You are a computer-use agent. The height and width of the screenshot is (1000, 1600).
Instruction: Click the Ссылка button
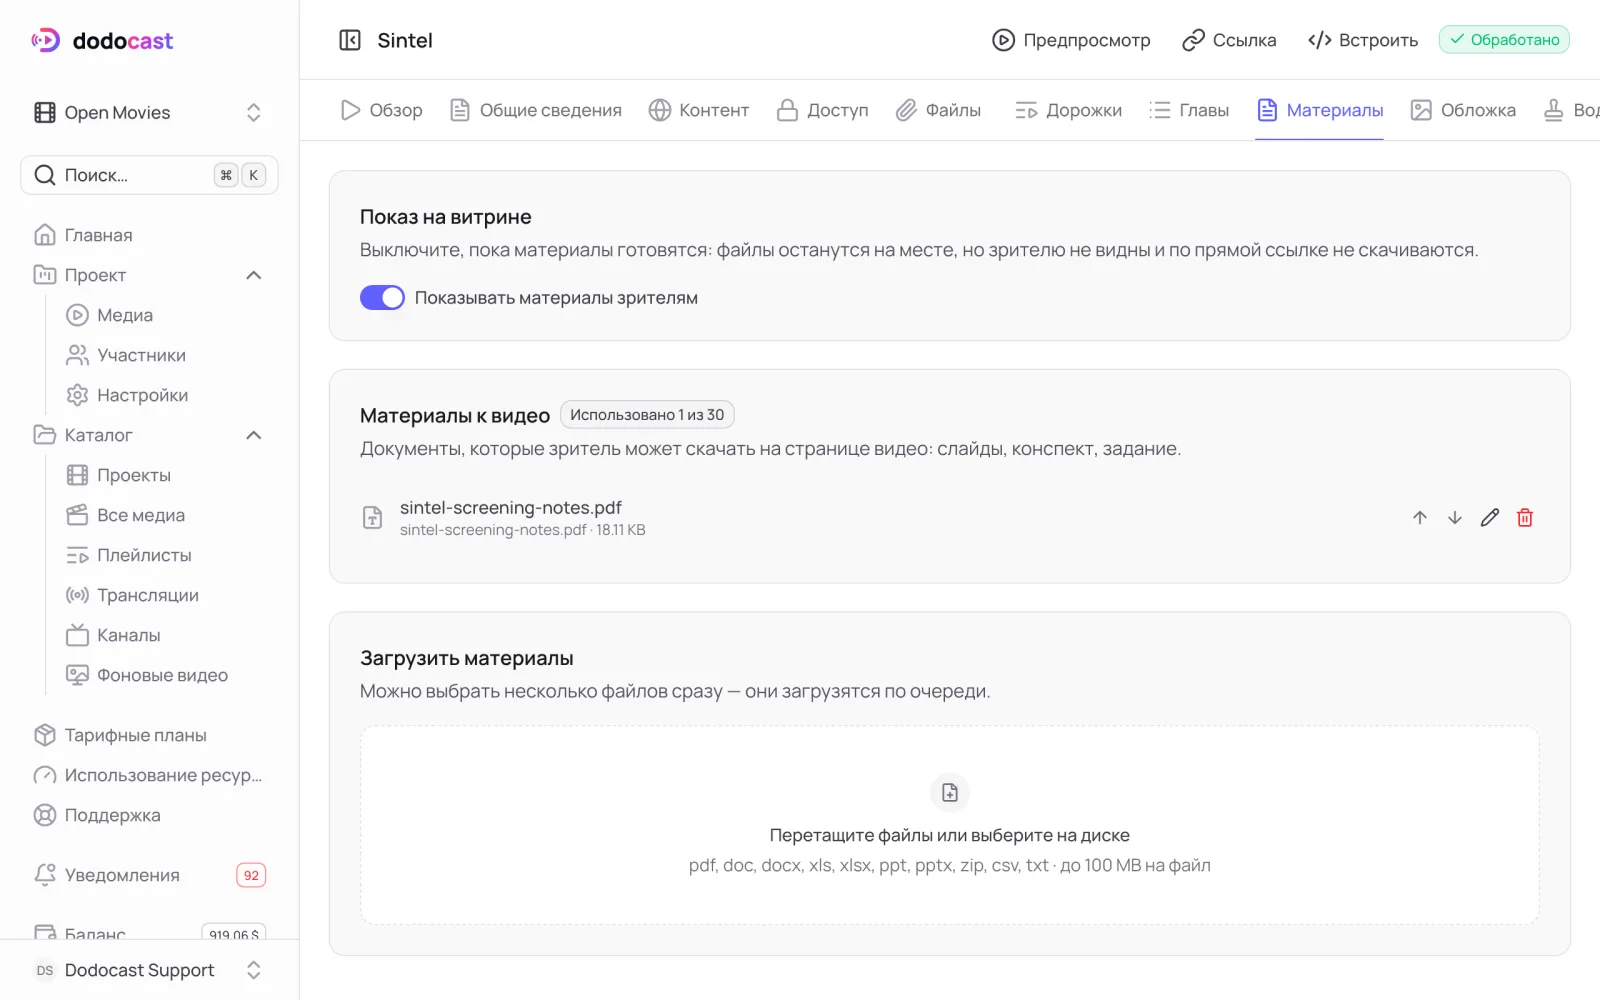tap(1229, 40)
